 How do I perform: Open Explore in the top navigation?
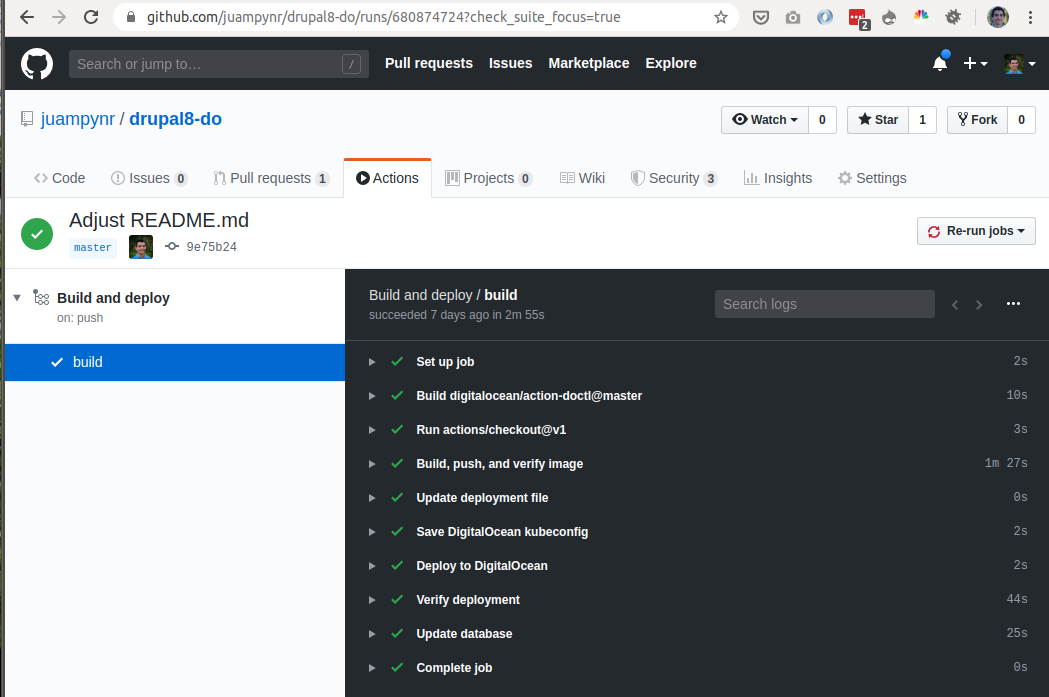(x=671, y=63)
